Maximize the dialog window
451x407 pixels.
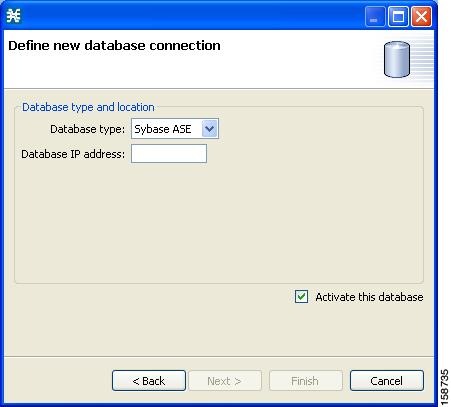pos(398,16)
